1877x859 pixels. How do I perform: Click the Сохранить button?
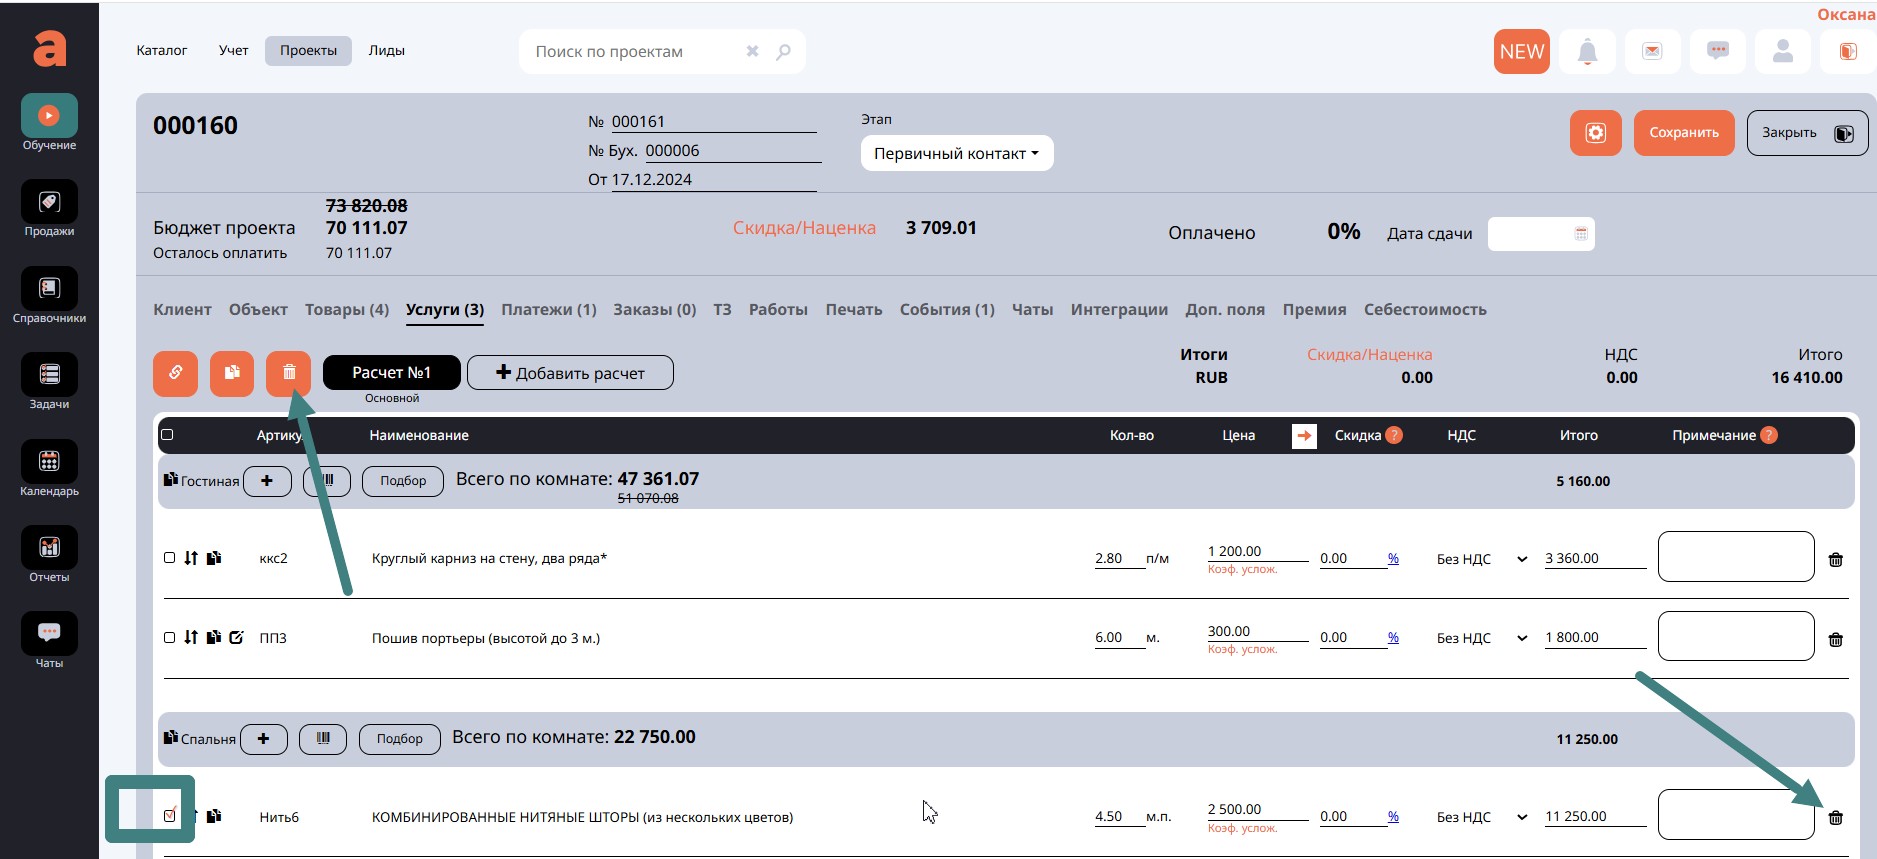pos(1683,133)
